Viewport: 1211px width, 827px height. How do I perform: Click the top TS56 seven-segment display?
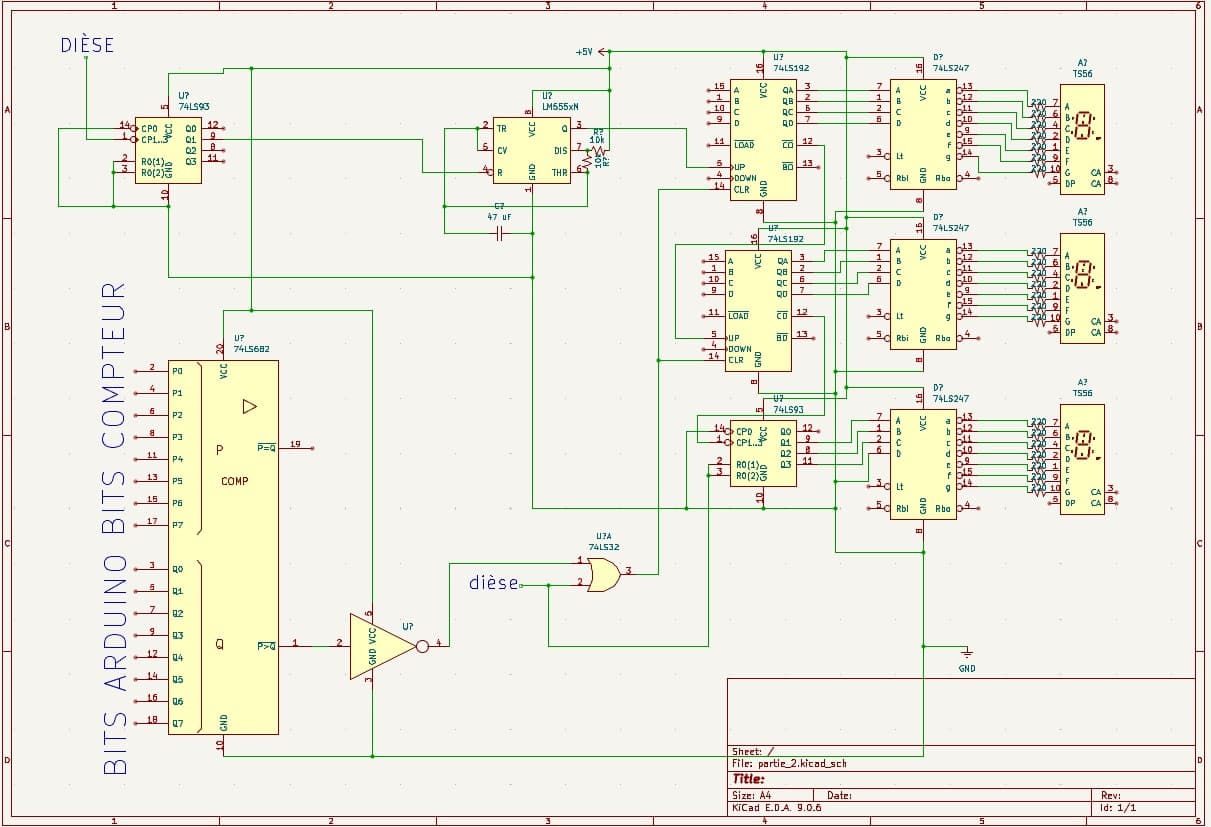point(1080,140)
